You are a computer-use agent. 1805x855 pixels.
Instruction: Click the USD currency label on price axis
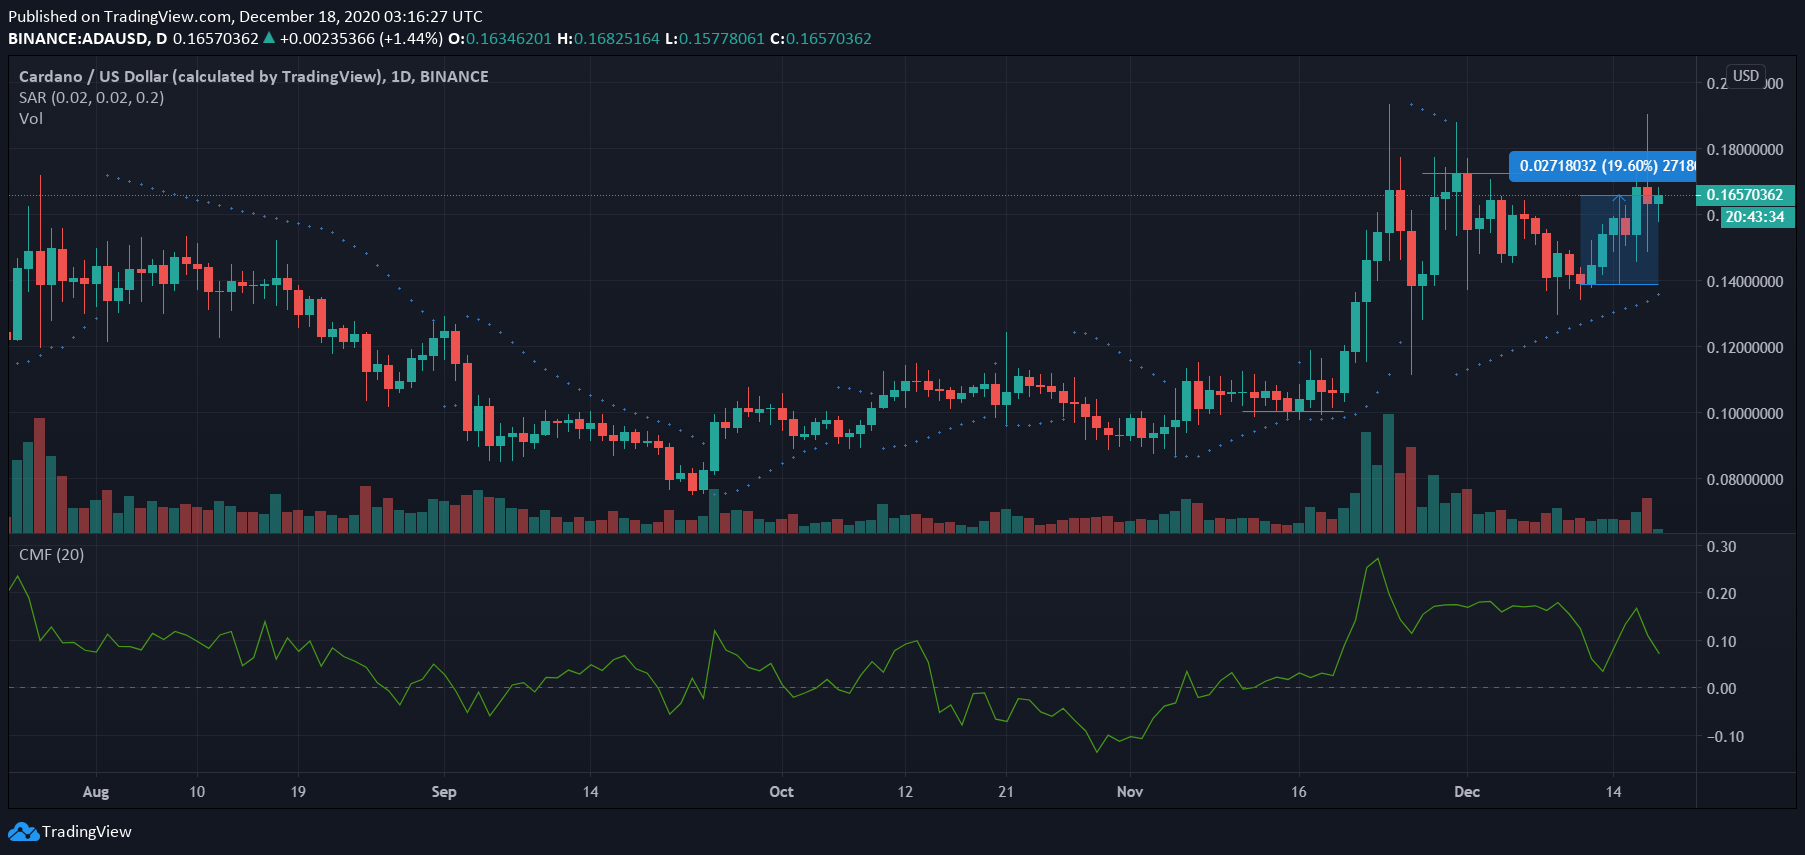[x=1746, y=76]
